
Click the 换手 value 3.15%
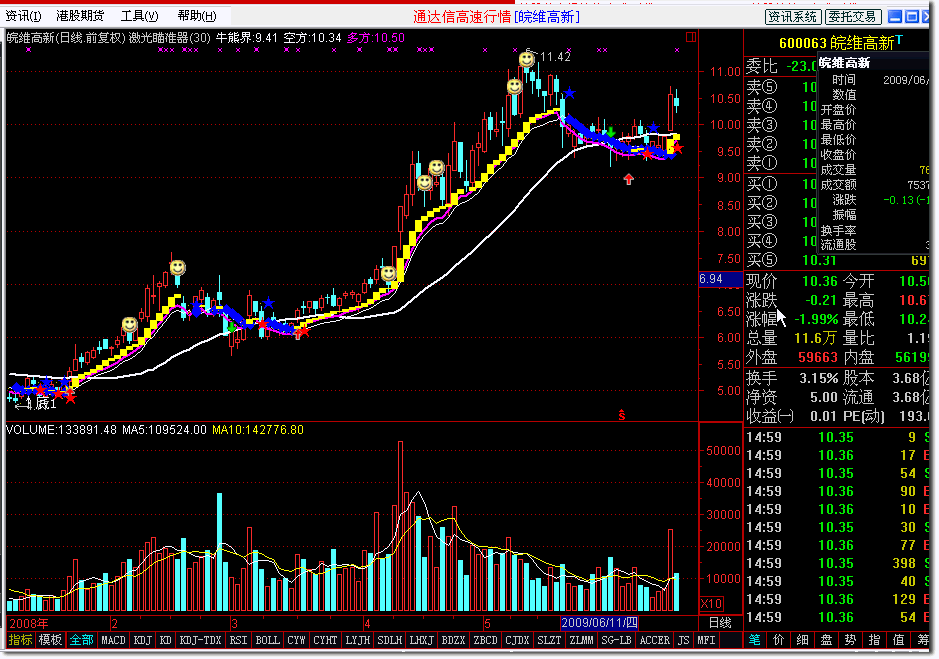[x=819, y=378]
